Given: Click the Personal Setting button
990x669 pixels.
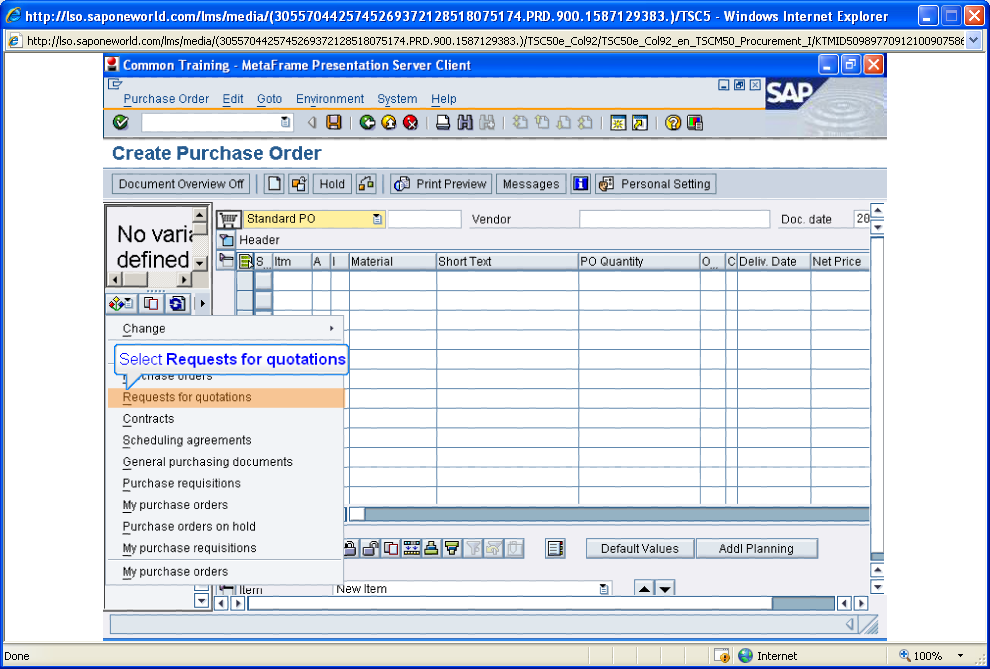Looking at the screenshot, I should pyautogui.click(x=656, y=184).
